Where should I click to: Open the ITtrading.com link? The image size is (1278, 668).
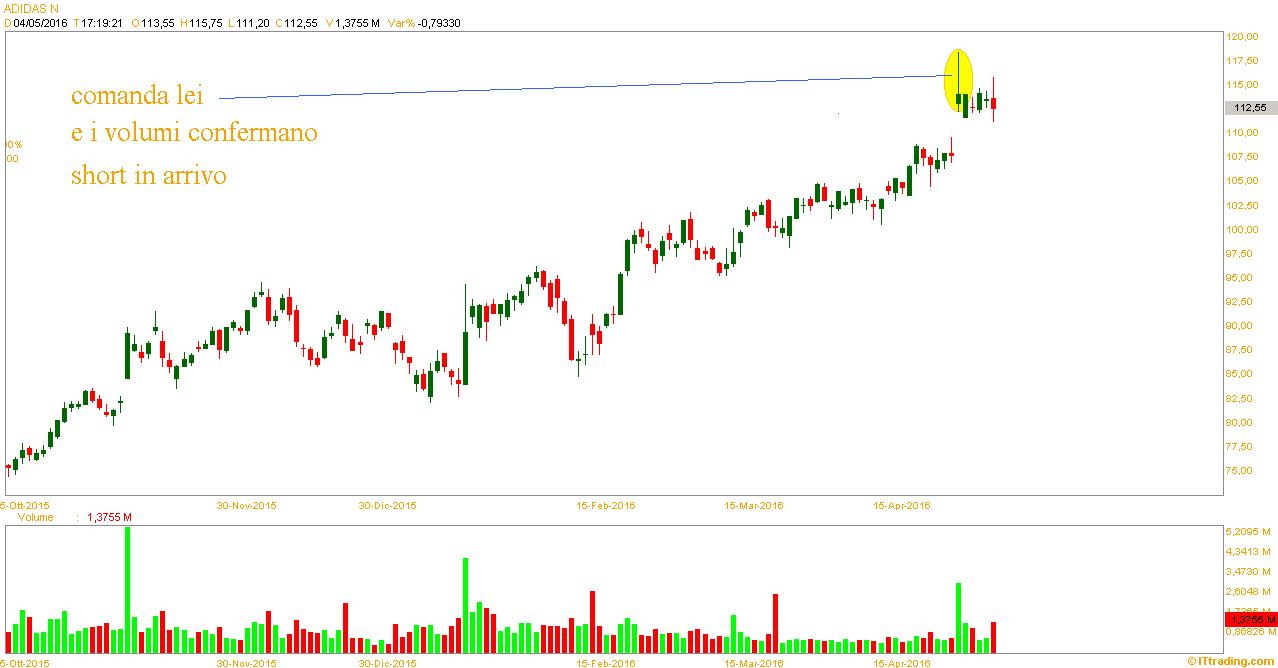pyautogui.click(x=1231, y=661)
